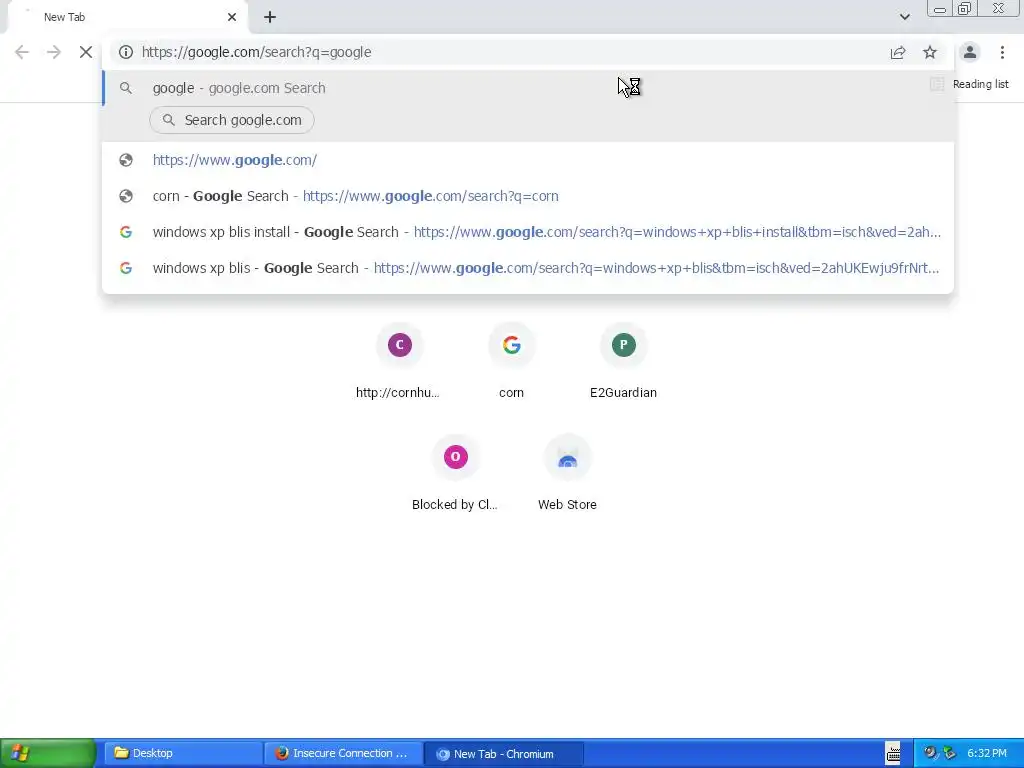Select https://www.google.com/ suggestion
The width and height of the screenshot is (1024, 768).
click(528, 160)
